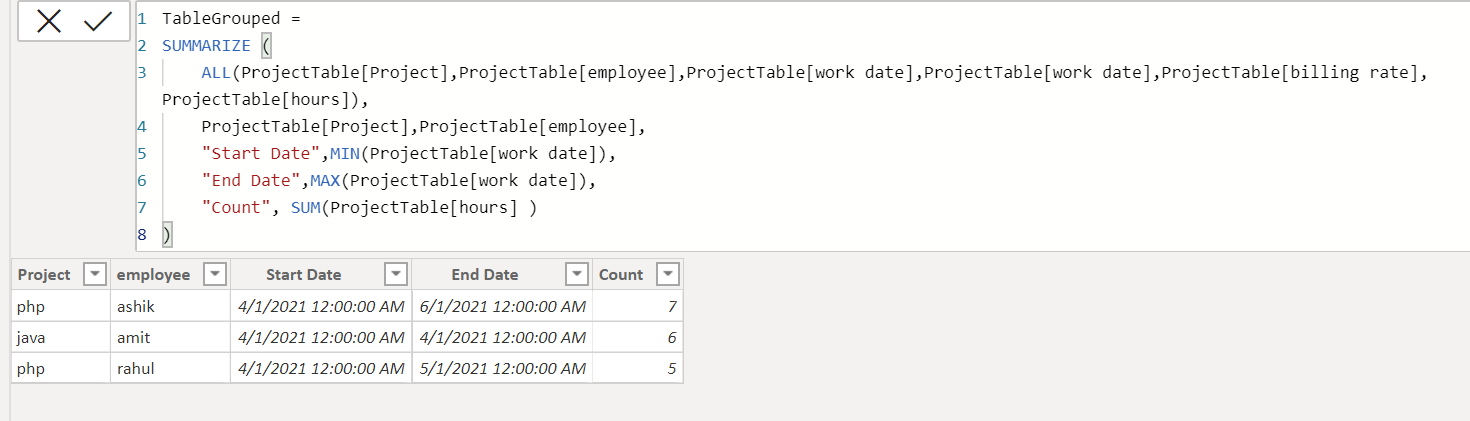
Task: Click the SUMMARIZE keyword in the formula
Action: coord(206,46)
